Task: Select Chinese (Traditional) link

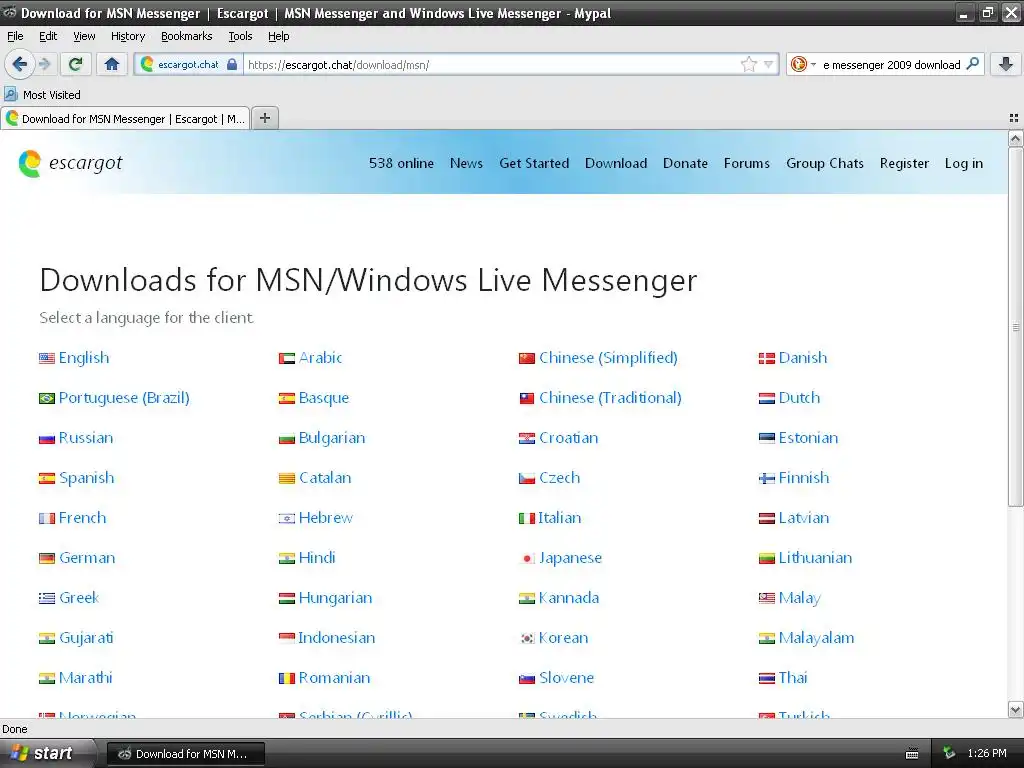Action: coord(610,398)
